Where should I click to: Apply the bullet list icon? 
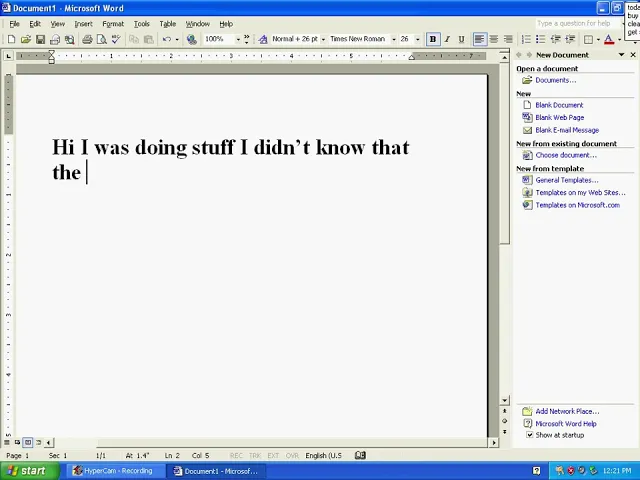[540, 39]
